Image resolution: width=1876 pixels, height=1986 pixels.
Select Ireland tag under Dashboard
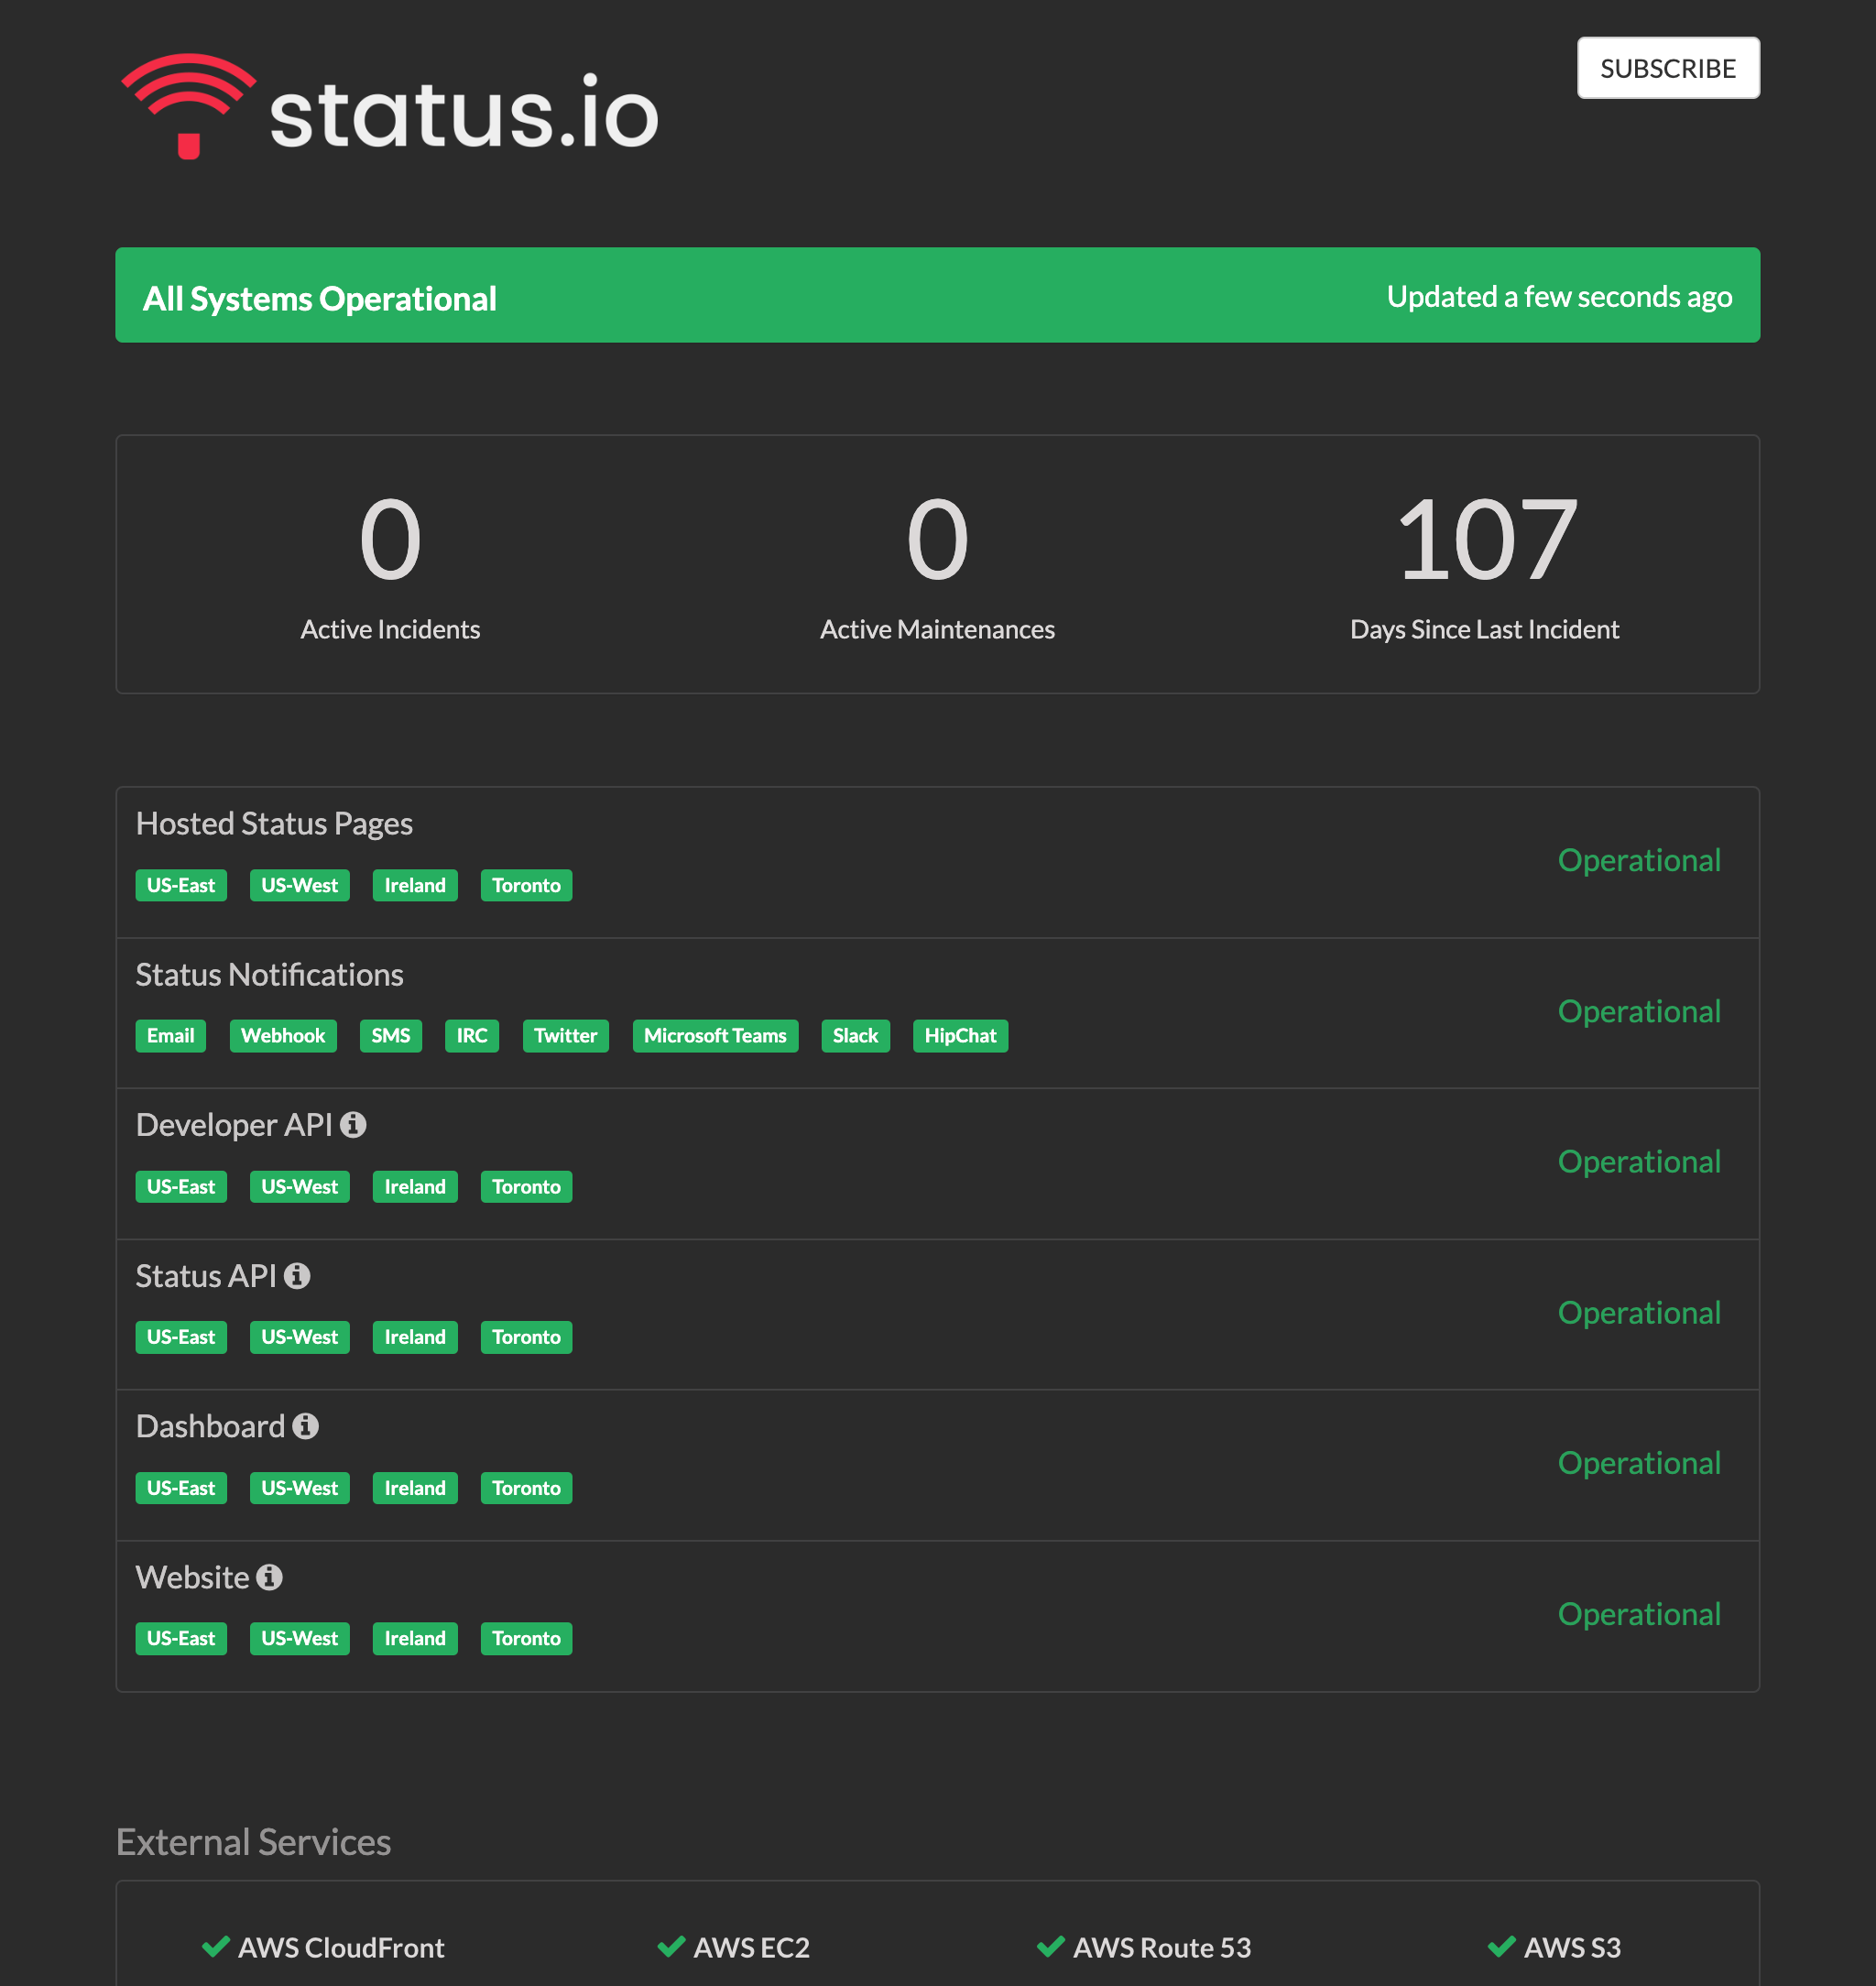415,1488
